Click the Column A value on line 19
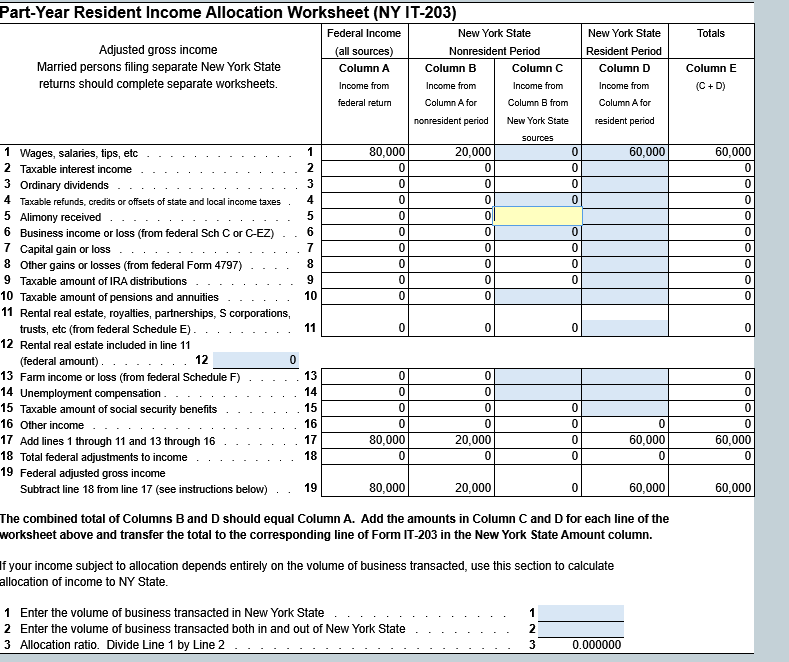 (387, 488)
